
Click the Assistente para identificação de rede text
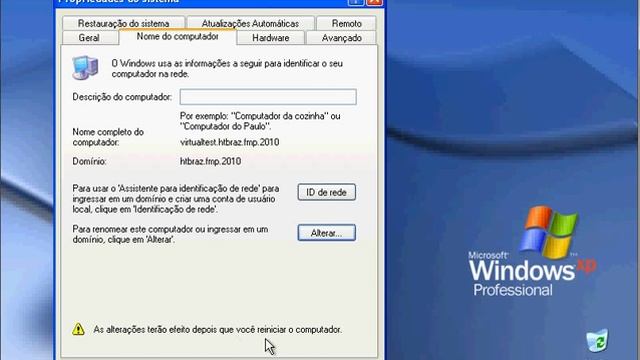(176, 199)
